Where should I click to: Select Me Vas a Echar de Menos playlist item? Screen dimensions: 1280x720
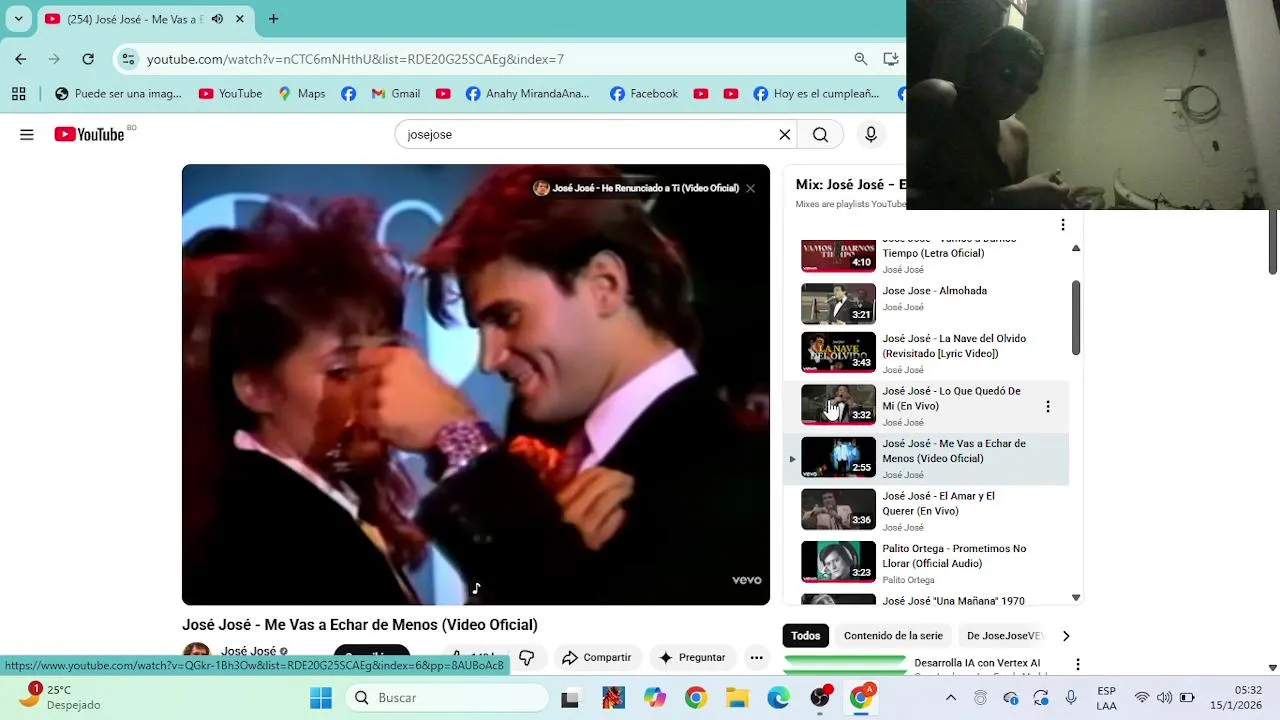click(925, 459)
